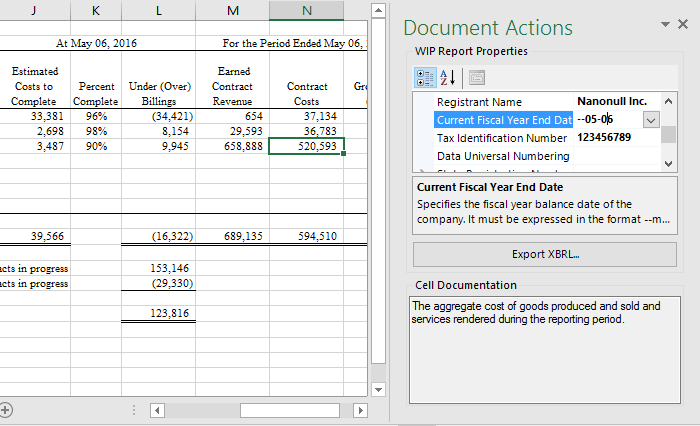Open the Document Actions pane options arrow

click(666, 24)
